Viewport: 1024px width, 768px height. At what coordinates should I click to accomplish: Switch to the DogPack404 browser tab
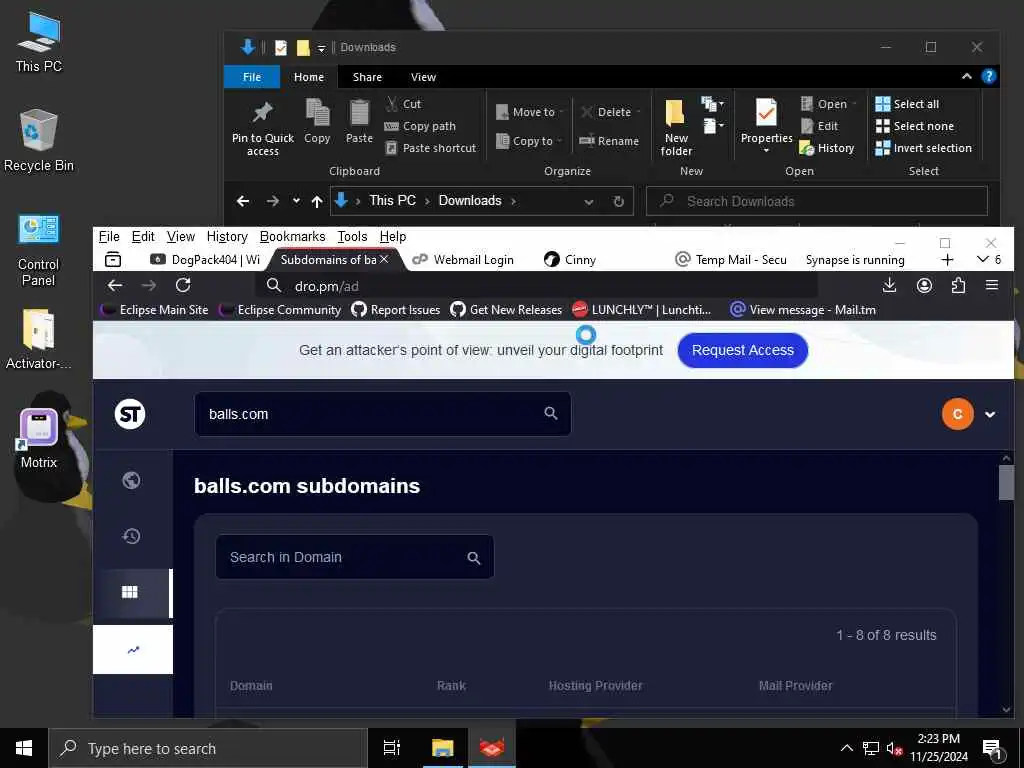click(x=204, y=260)
